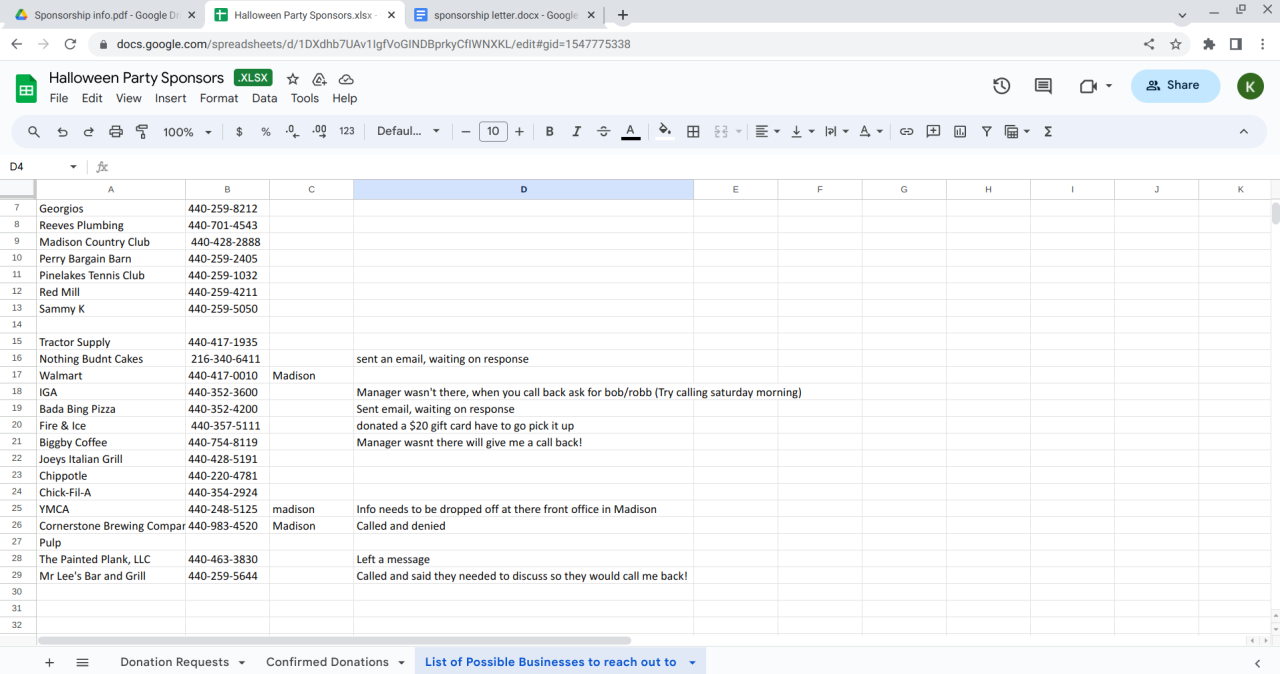This screenshot has height=674, width=1280.
Task: Check the document cloud status
Action: (346, 78)
